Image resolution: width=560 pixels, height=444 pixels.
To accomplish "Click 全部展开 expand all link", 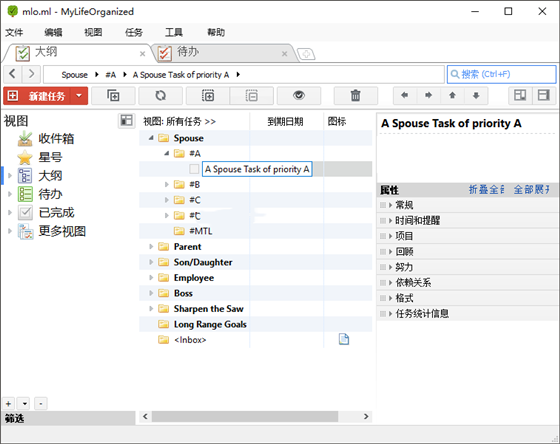I will pos(531,189).
